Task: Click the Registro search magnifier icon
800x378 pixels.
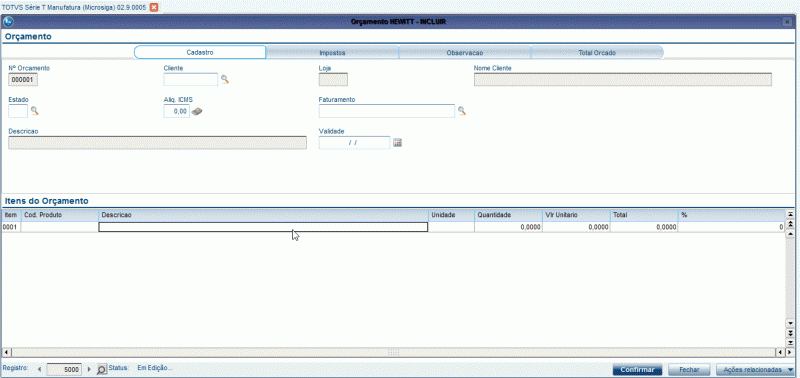Action: click(x=102, y=369)
